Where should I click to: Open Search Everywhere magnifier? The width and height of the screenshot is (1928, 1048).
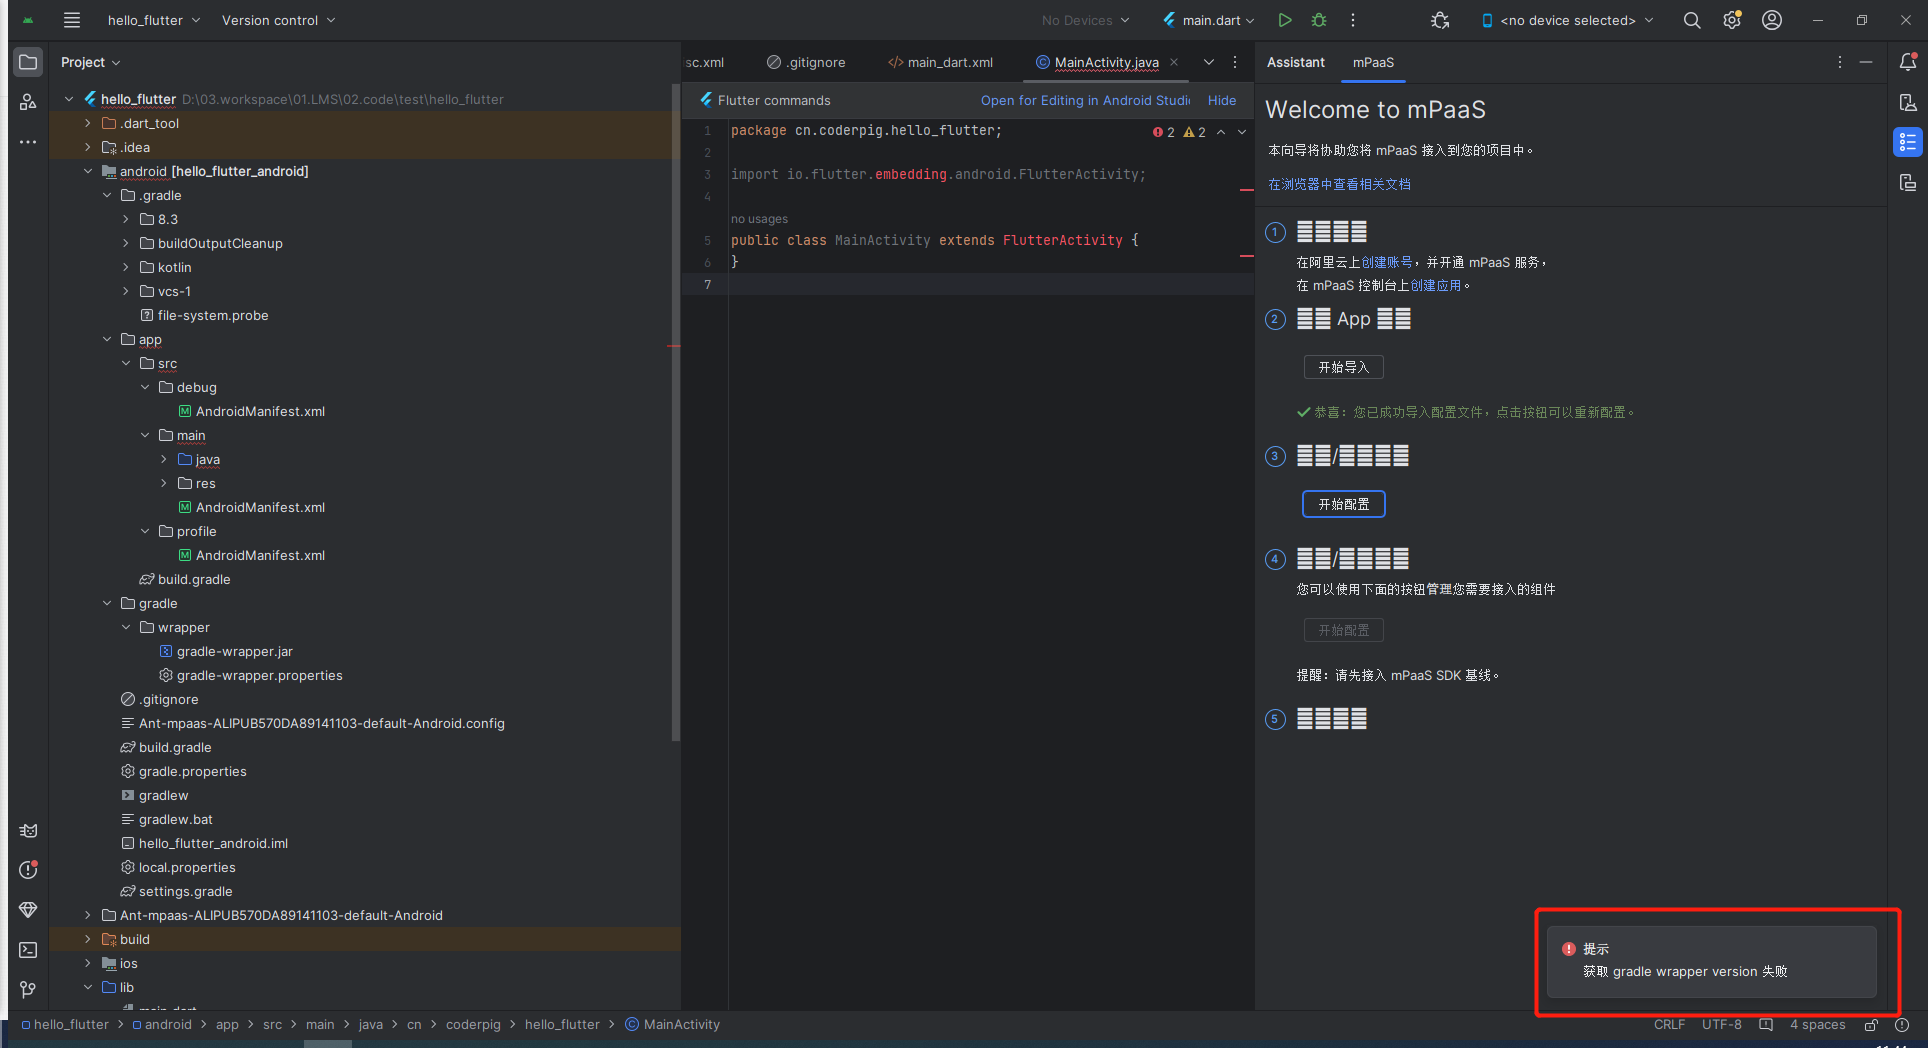click(x=1692, y=20)
